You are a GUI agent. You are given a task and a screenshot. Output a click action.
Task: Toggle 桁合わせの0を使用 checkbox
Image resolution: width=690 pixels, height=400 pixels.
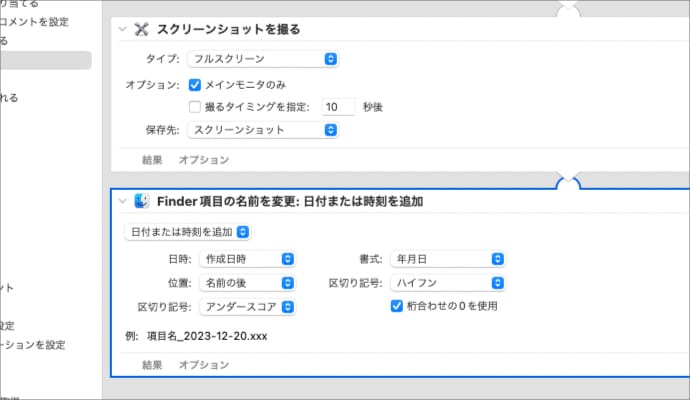[397, 306]
